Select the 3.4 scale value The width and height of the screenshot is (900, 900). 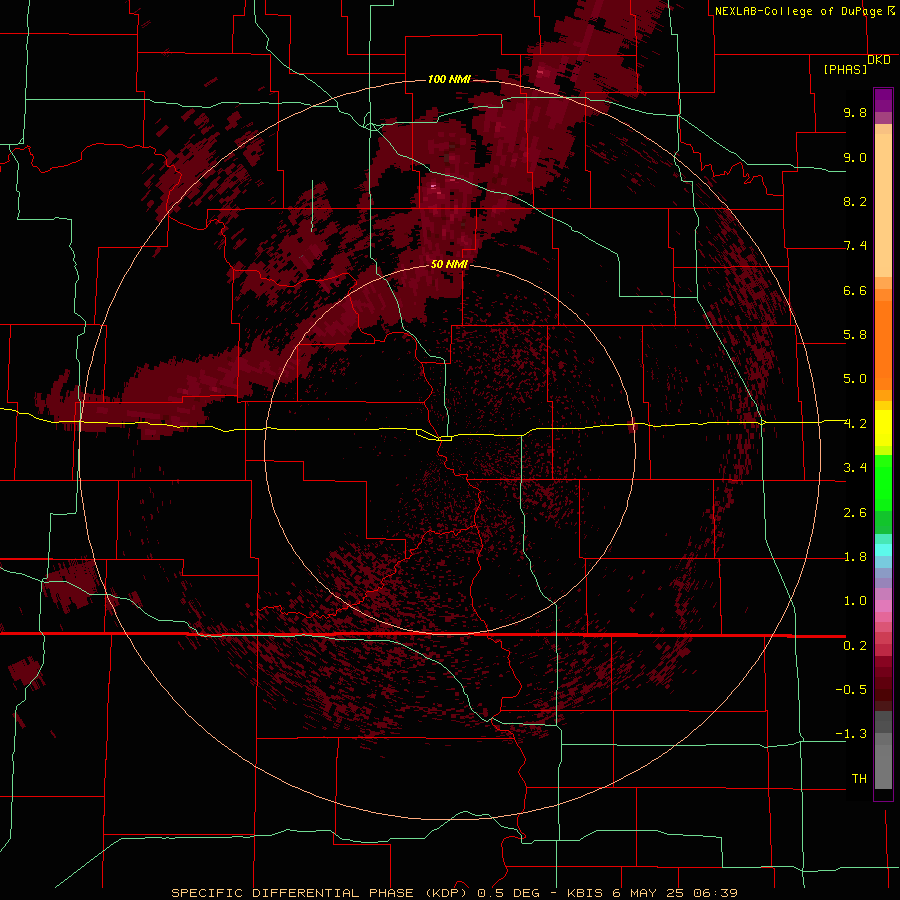click(x=855, y=468)
